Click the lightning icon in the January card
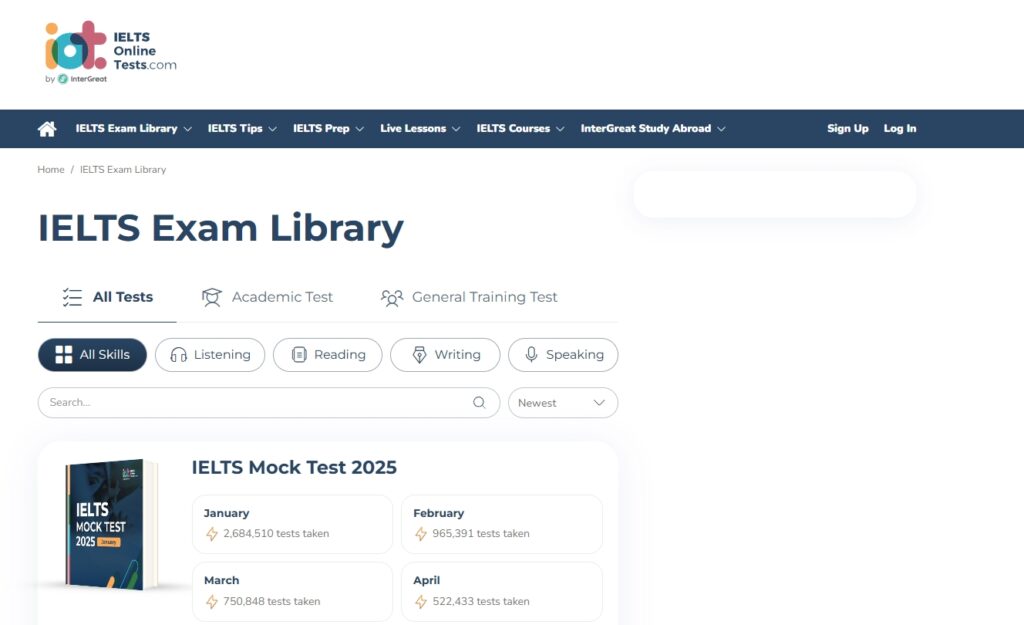The width and height of the screenshot is (1024, 625). pos(212,534)
